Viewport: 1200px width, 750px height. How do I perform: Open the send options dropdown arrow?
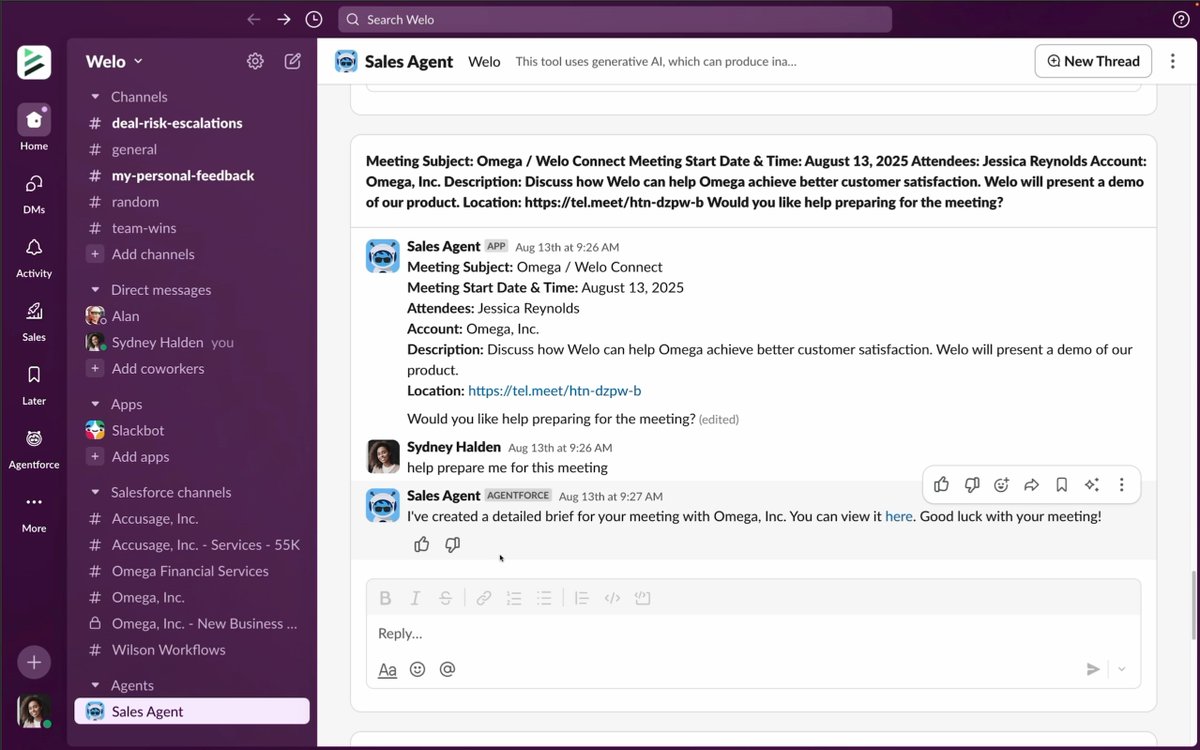tap(1121, 669)
